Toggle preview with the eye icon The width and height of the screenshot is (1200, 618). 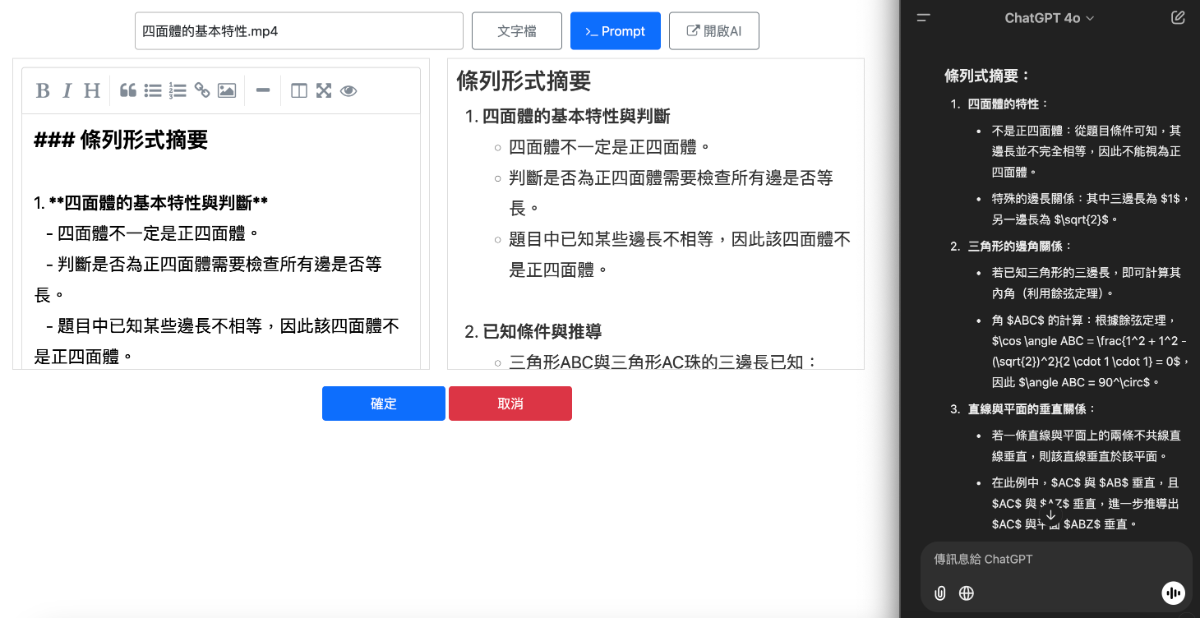tap(348, 91)
